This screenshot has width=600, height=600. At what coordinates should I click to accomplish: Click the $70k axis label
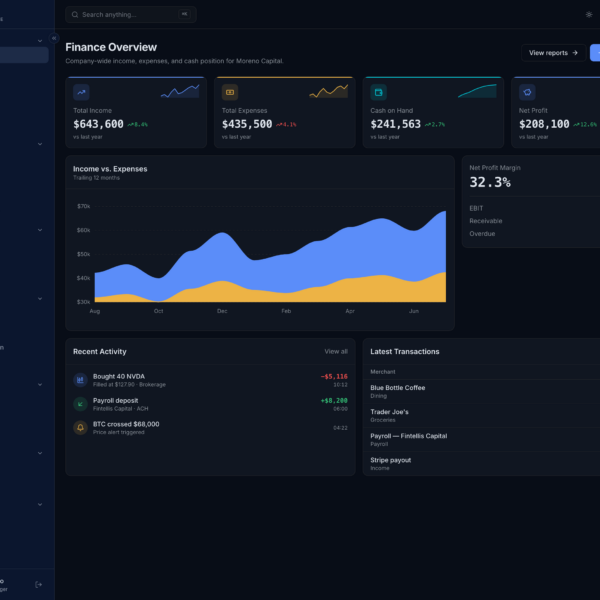(83, 206)
